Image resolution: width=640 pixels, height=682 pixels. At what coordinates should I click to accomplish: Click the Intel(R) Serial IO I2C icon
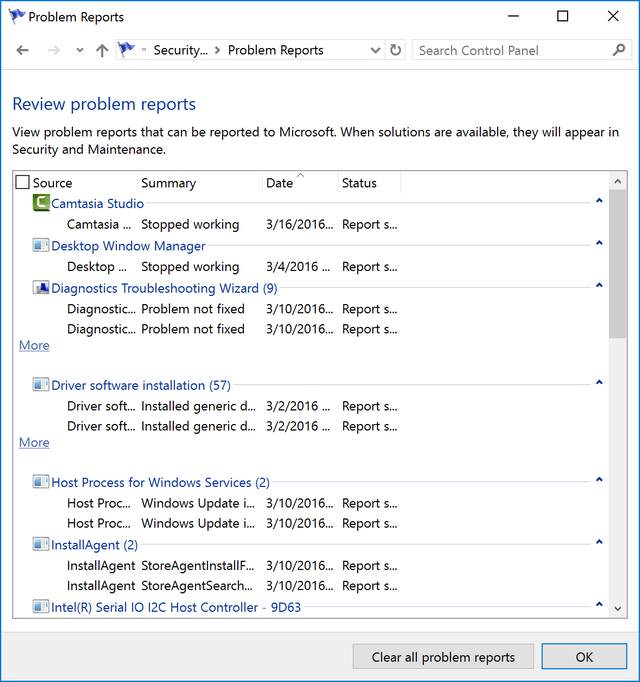(41, 607)
